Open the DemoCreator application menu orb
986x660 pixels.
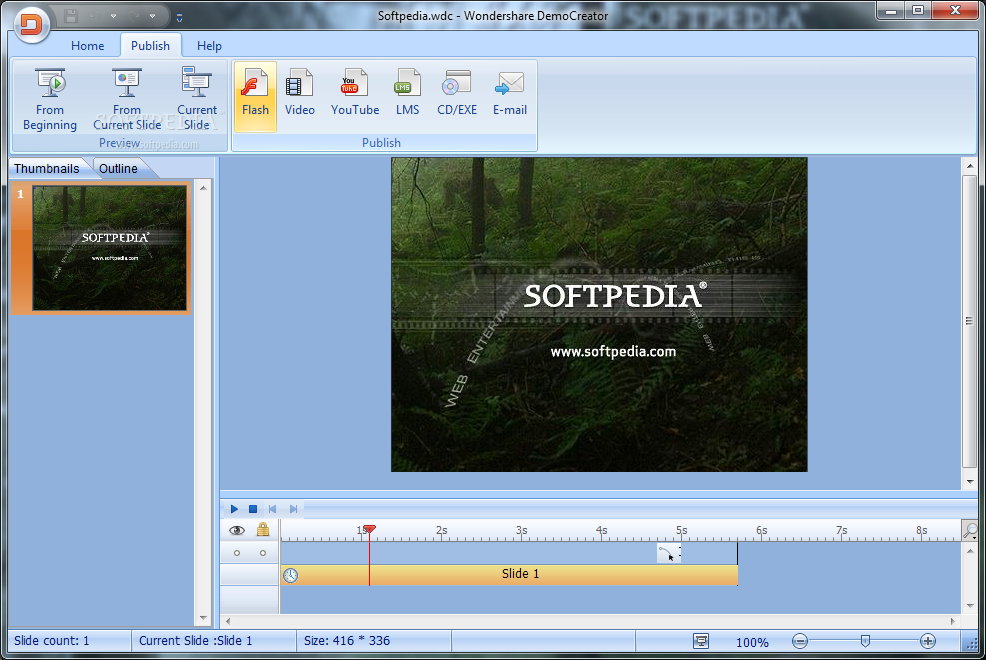pyautogui.click(x=31, y=25)
